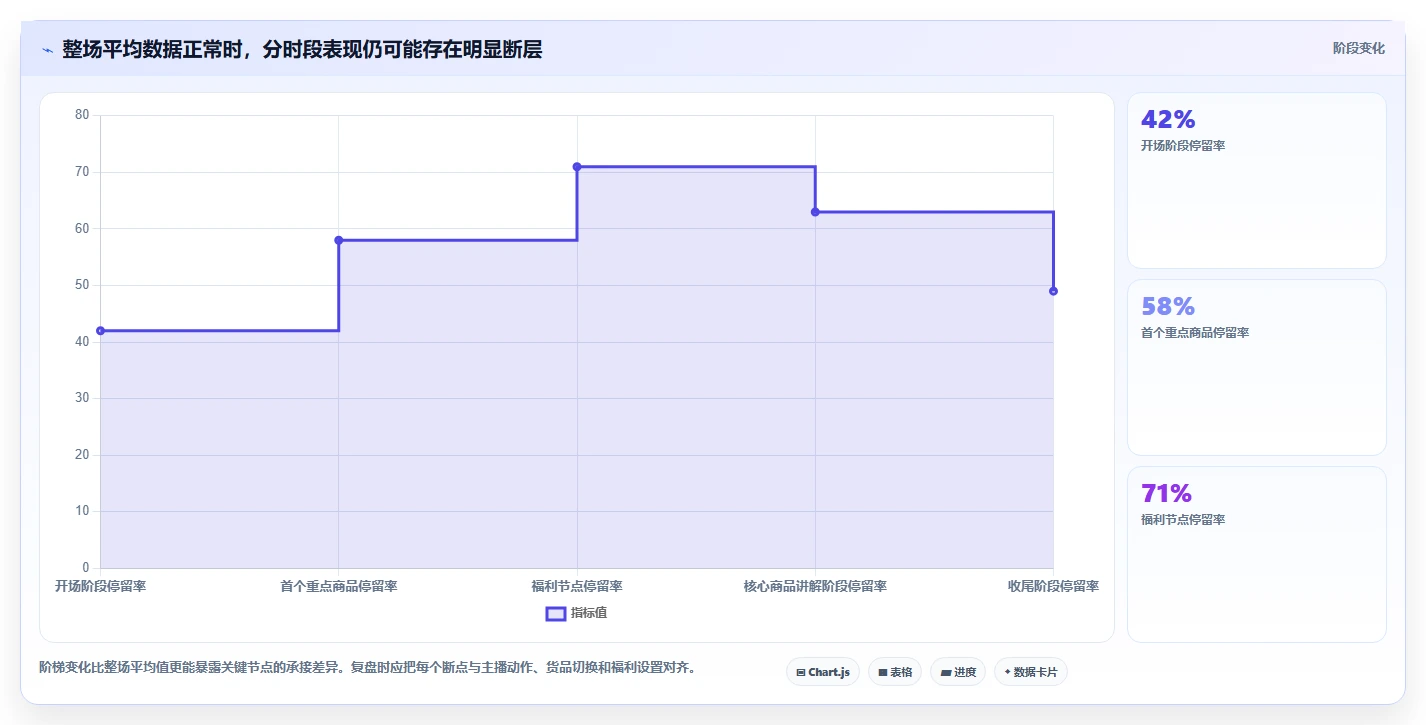
Task: Open the 58% 首个重点商品停留率 card
Action: (x=1257, y=368)
